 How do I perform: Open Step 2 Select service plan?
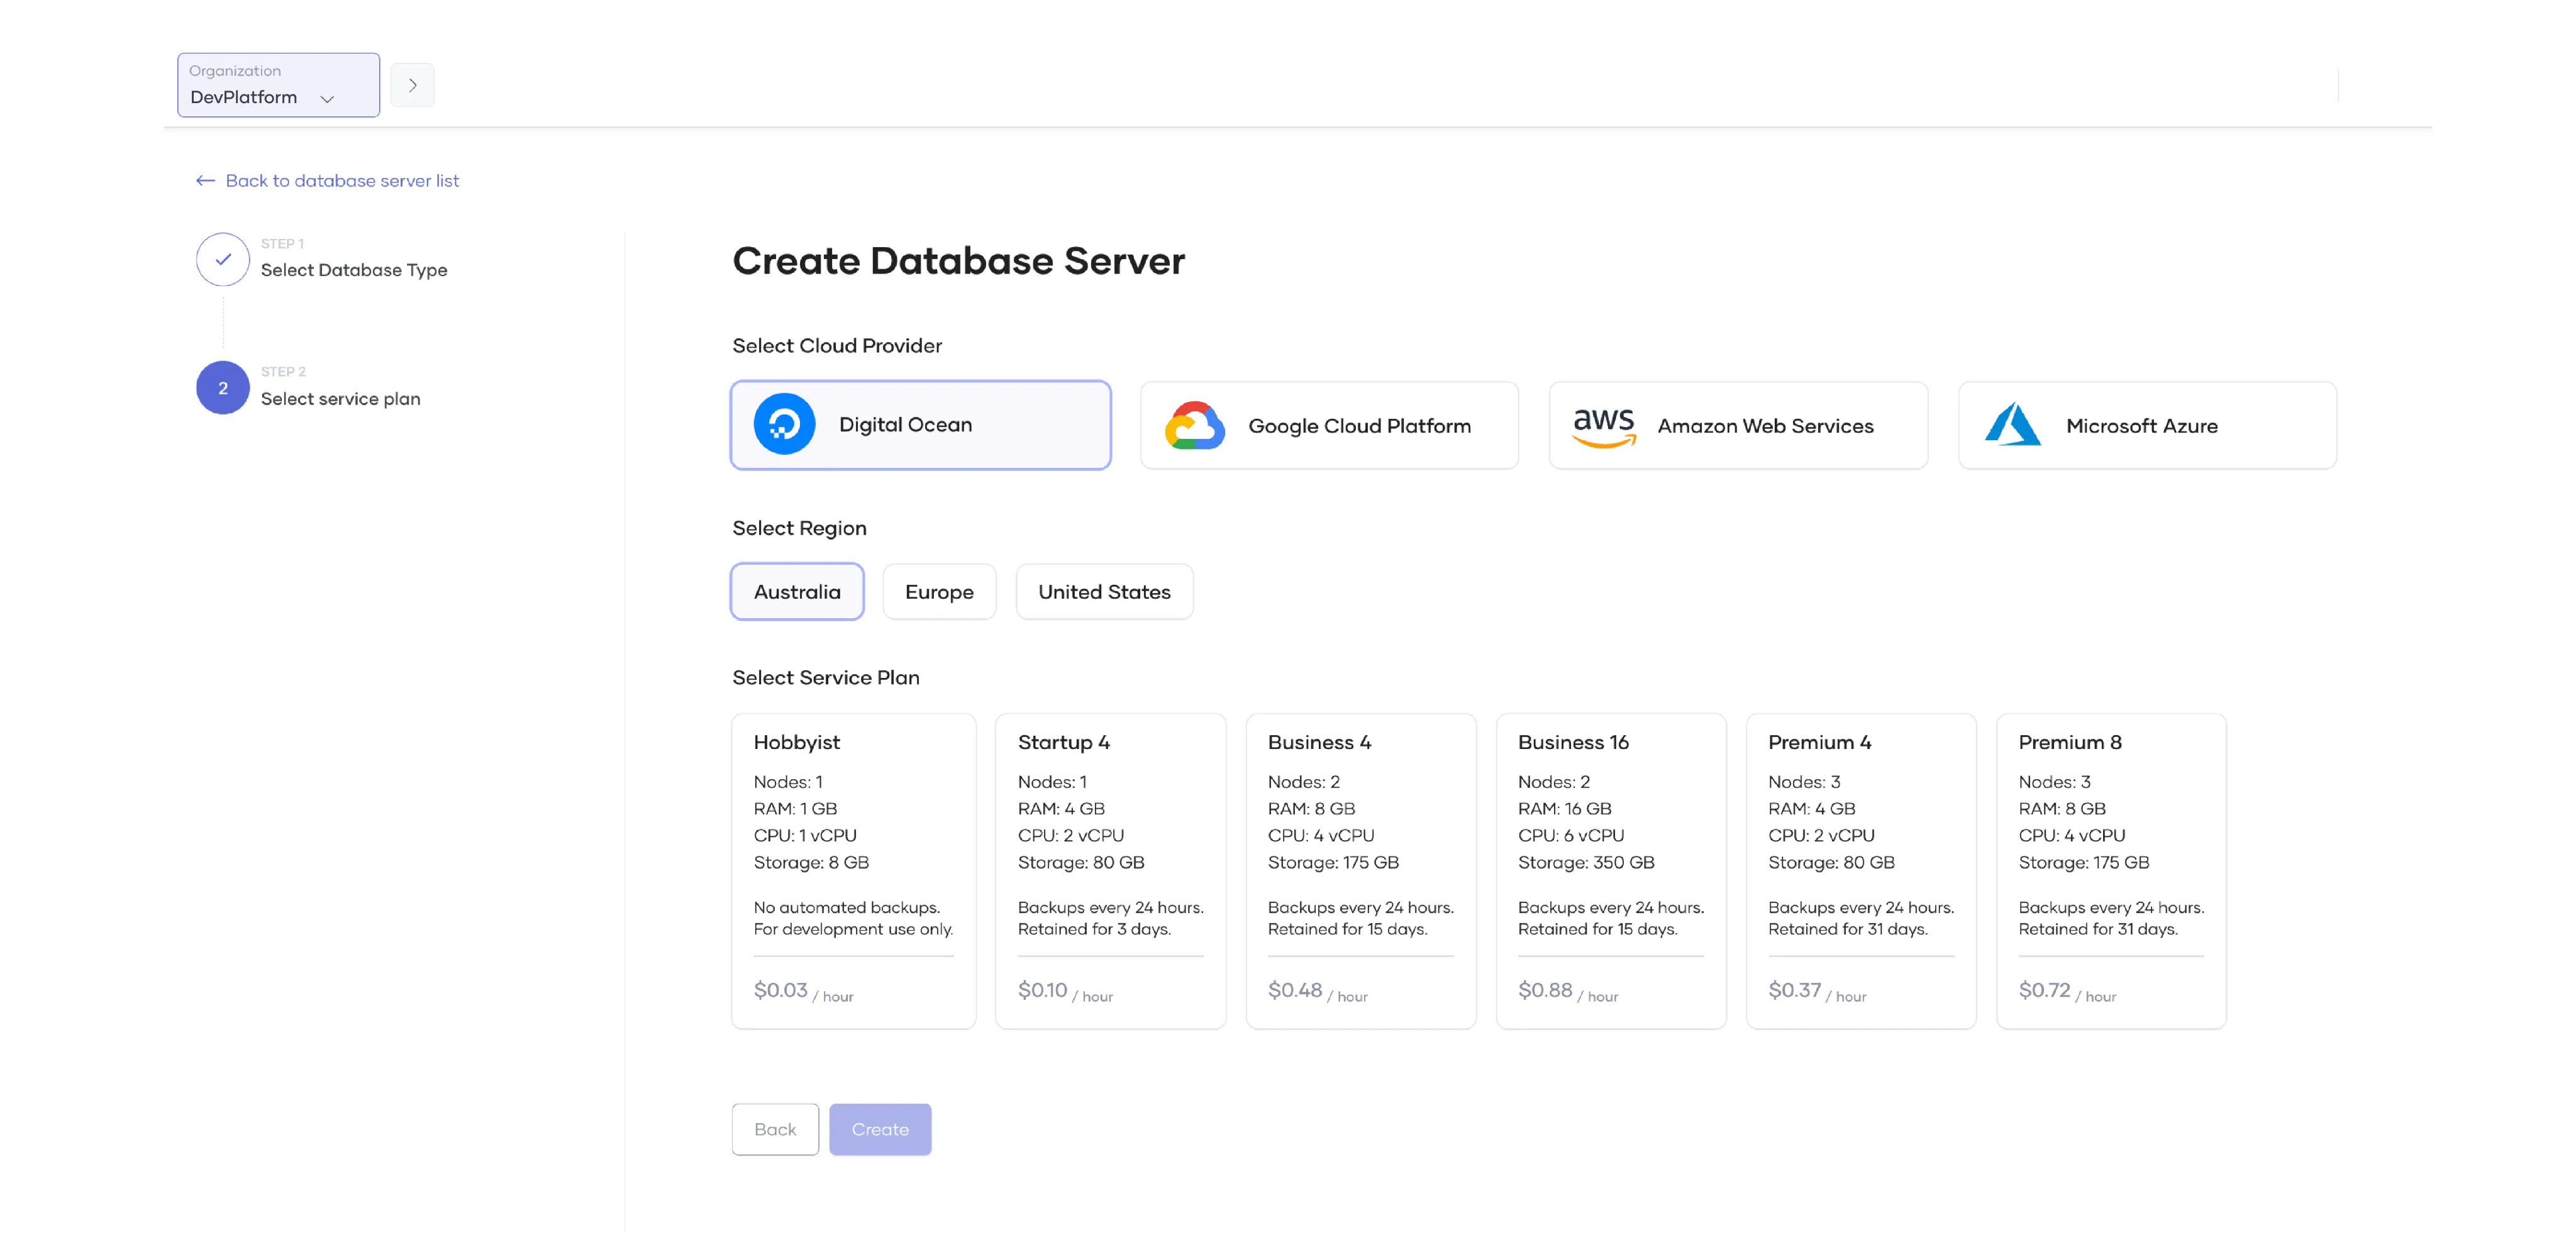click(x=340, y=398)
